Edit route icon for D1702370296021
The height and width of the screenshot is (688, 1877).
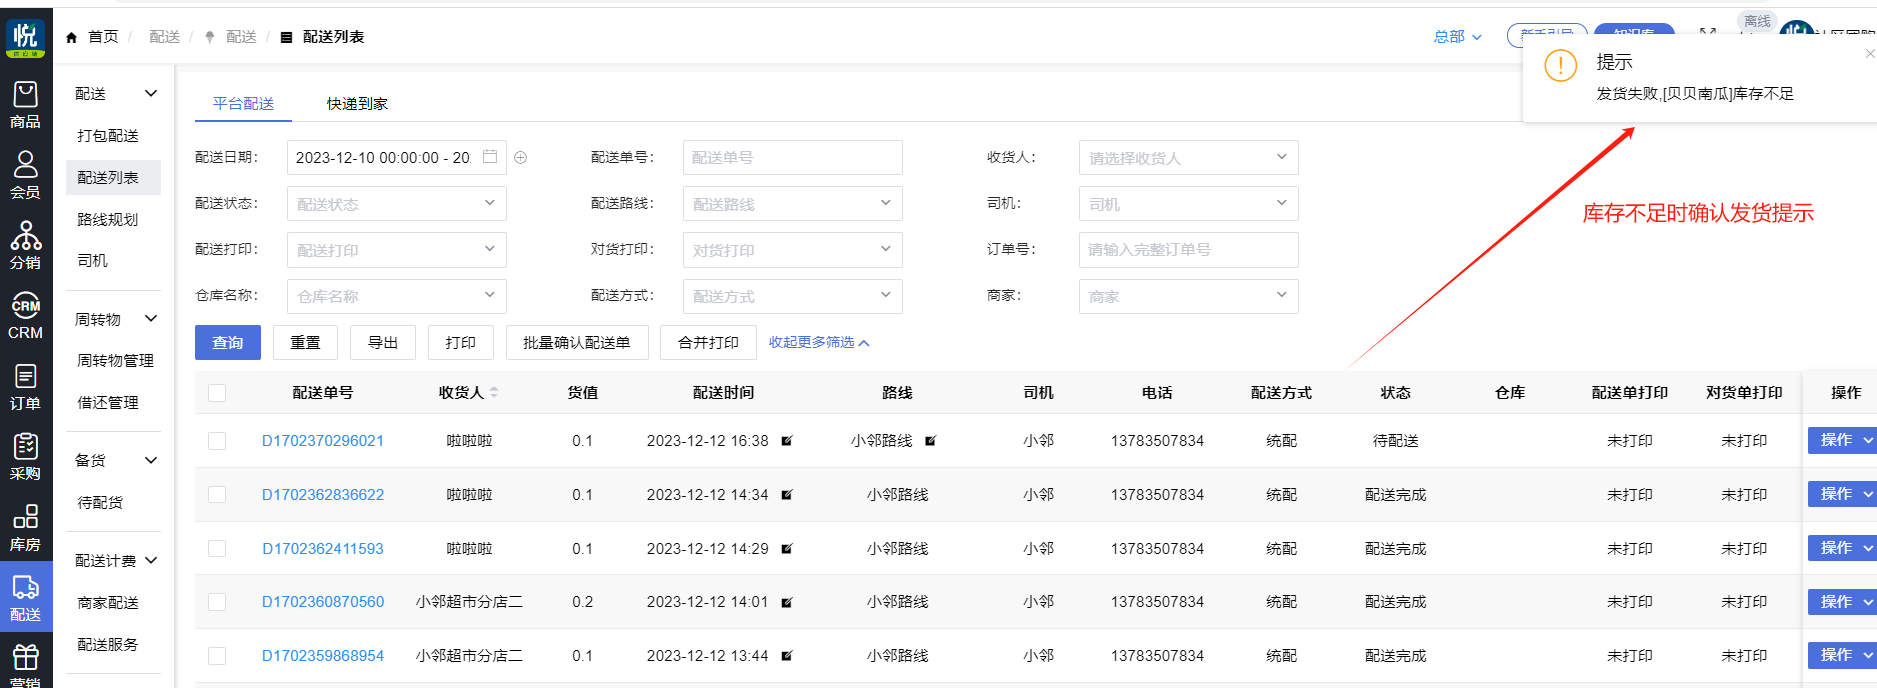tap(930, 441)
